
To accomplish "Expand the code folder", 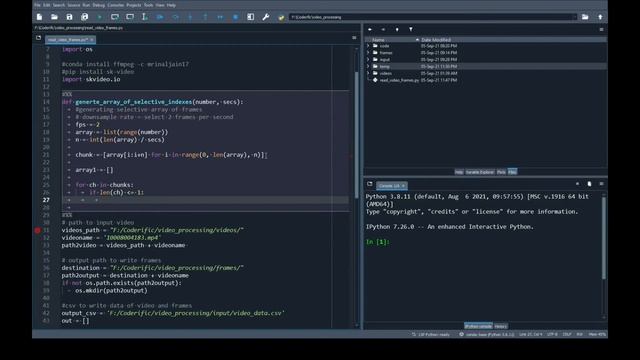I will (x=368, y=46).
